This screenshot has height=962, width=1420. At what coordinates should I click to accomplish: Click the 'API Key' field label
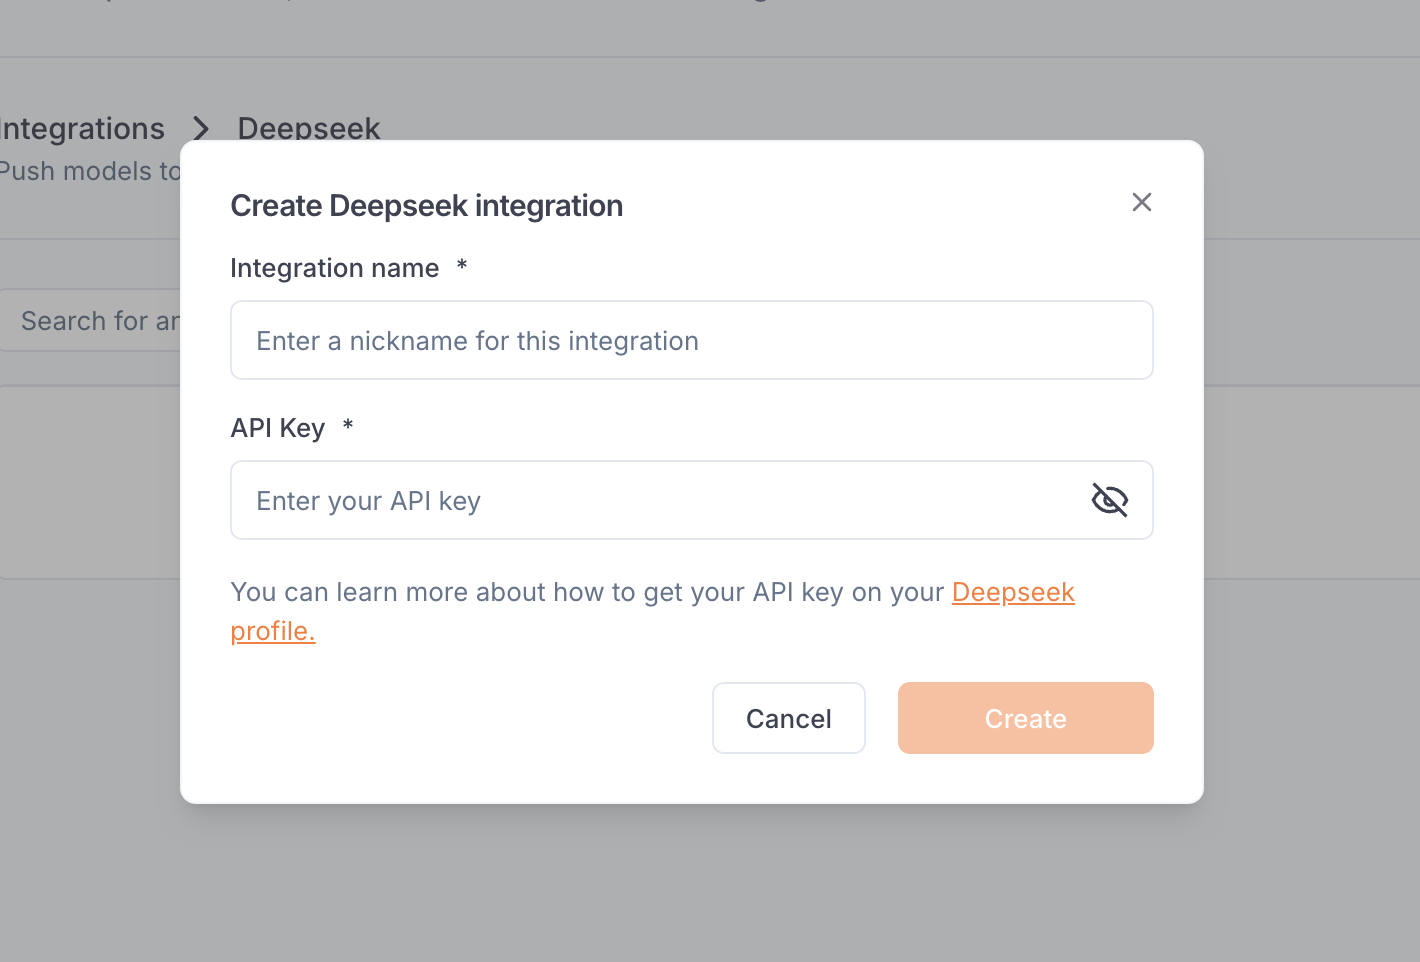(x=277, y=428)
